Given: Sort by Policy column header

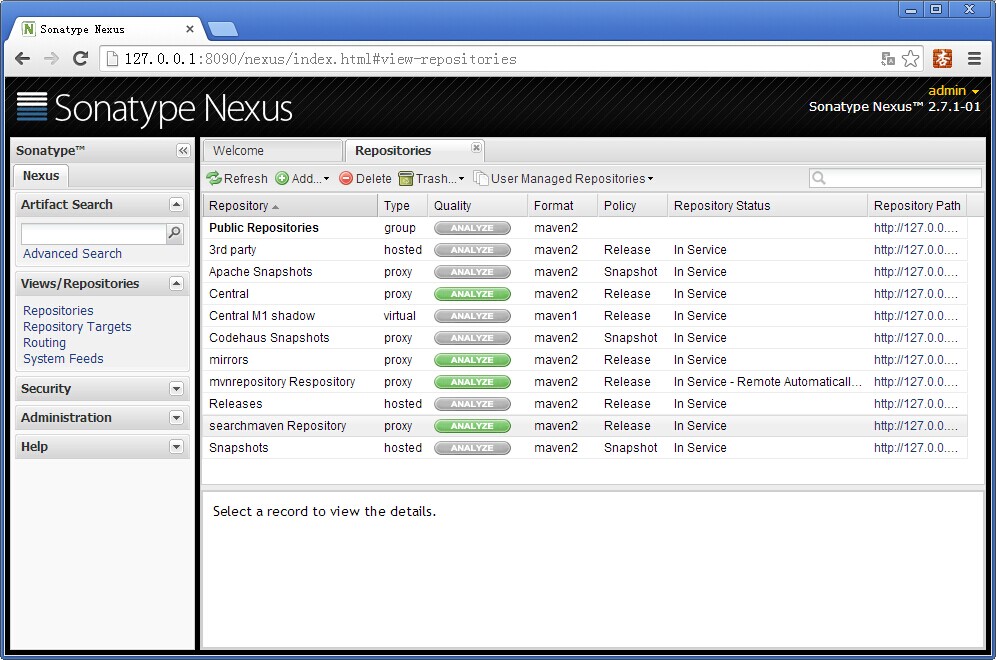Looking at the screenshot, I should pyautogui.click(x=633, y=206).
